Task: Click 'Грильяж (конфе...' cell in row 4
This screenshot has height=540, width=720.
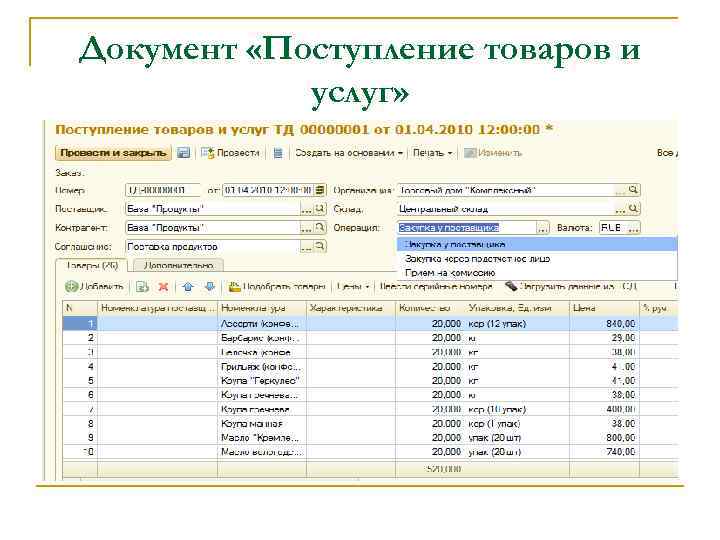Action: click(262, 366)
